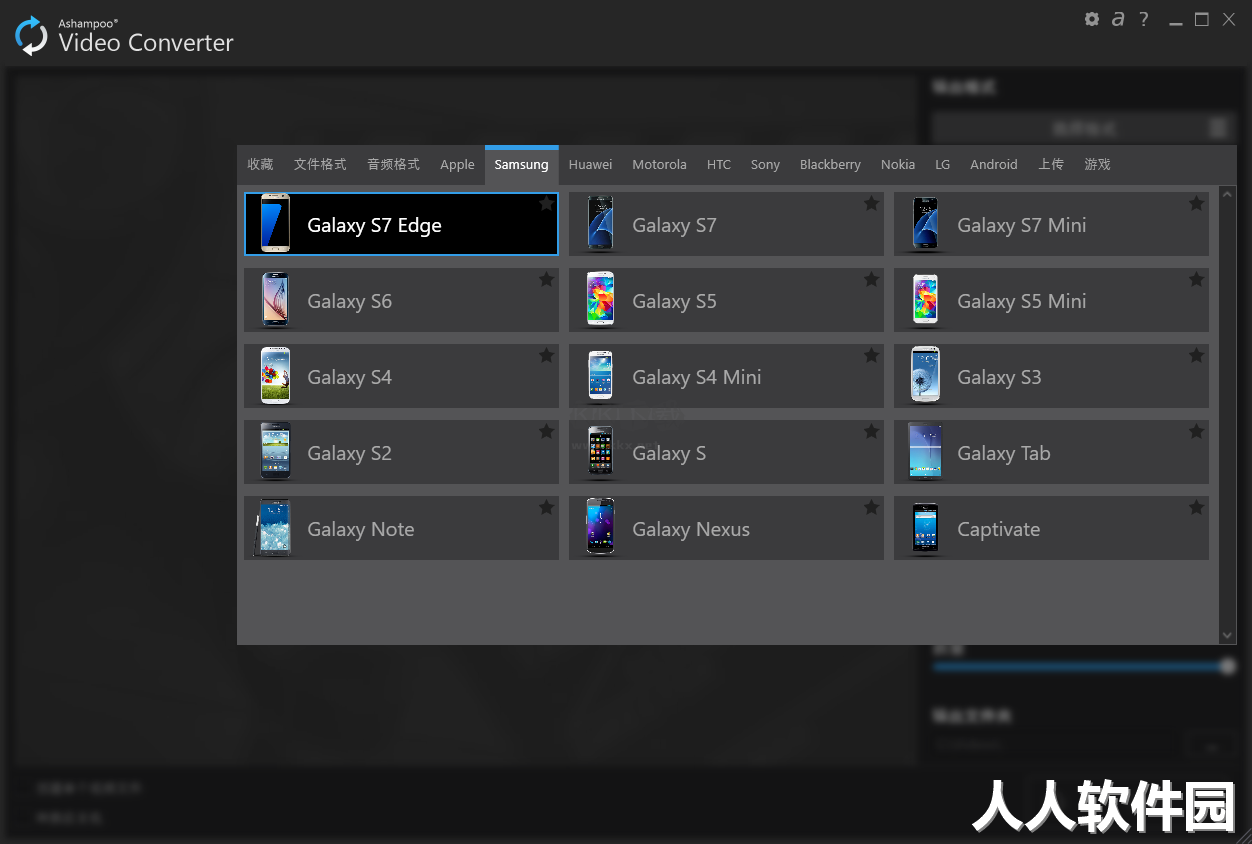The width and height of the screenshot is (1252, 844).
Task: Switch to the Sony tab
Action: pos(765,165)
